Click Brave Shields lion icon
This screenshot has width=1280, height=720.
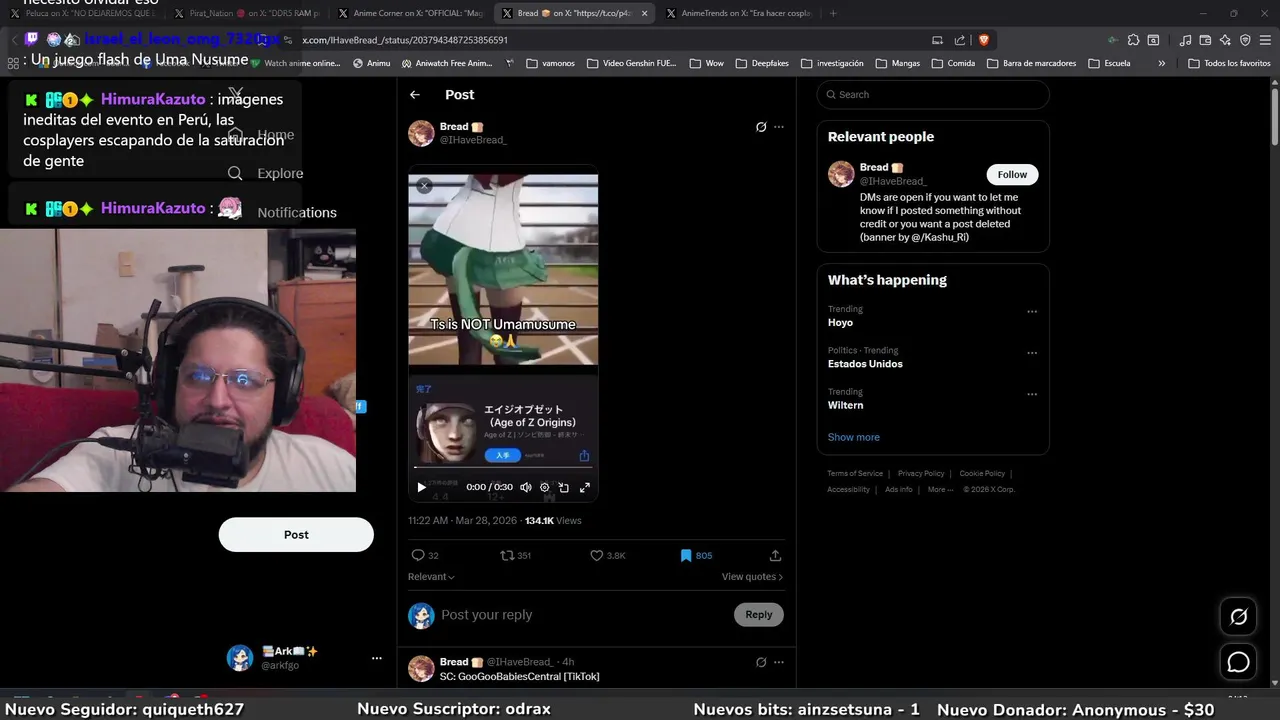pyautogui.click(x=983, y=40)
